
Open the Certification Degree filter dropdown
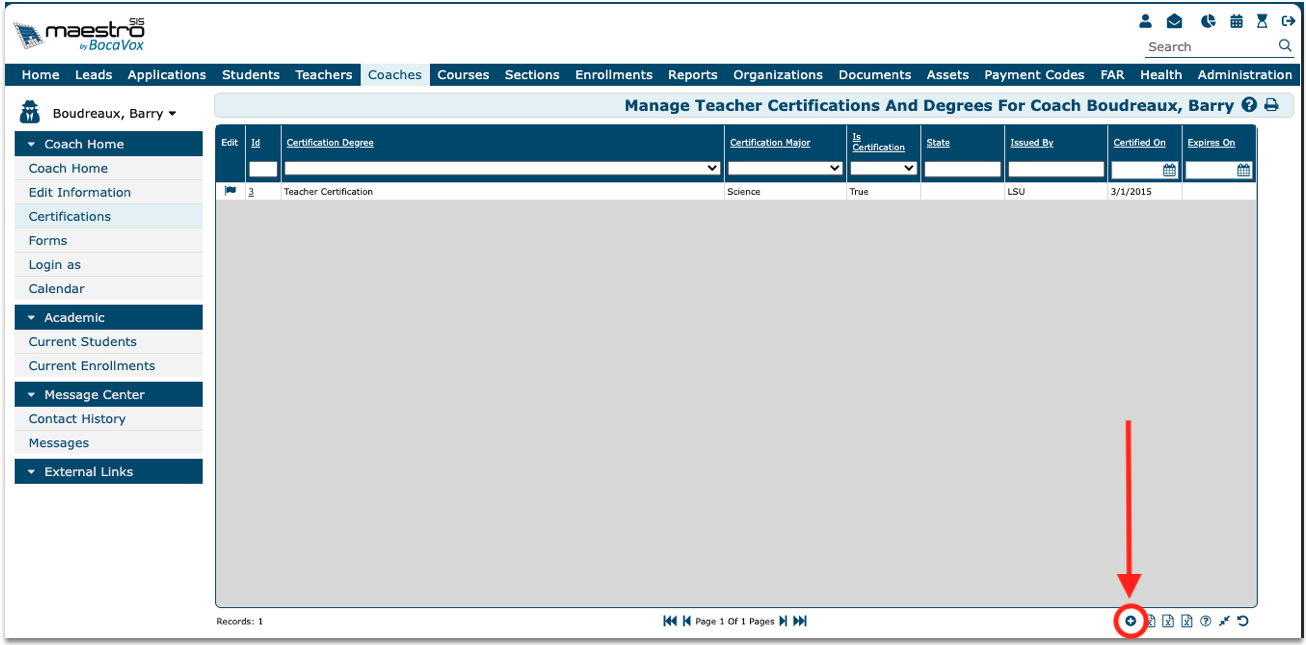coord(712,169)
